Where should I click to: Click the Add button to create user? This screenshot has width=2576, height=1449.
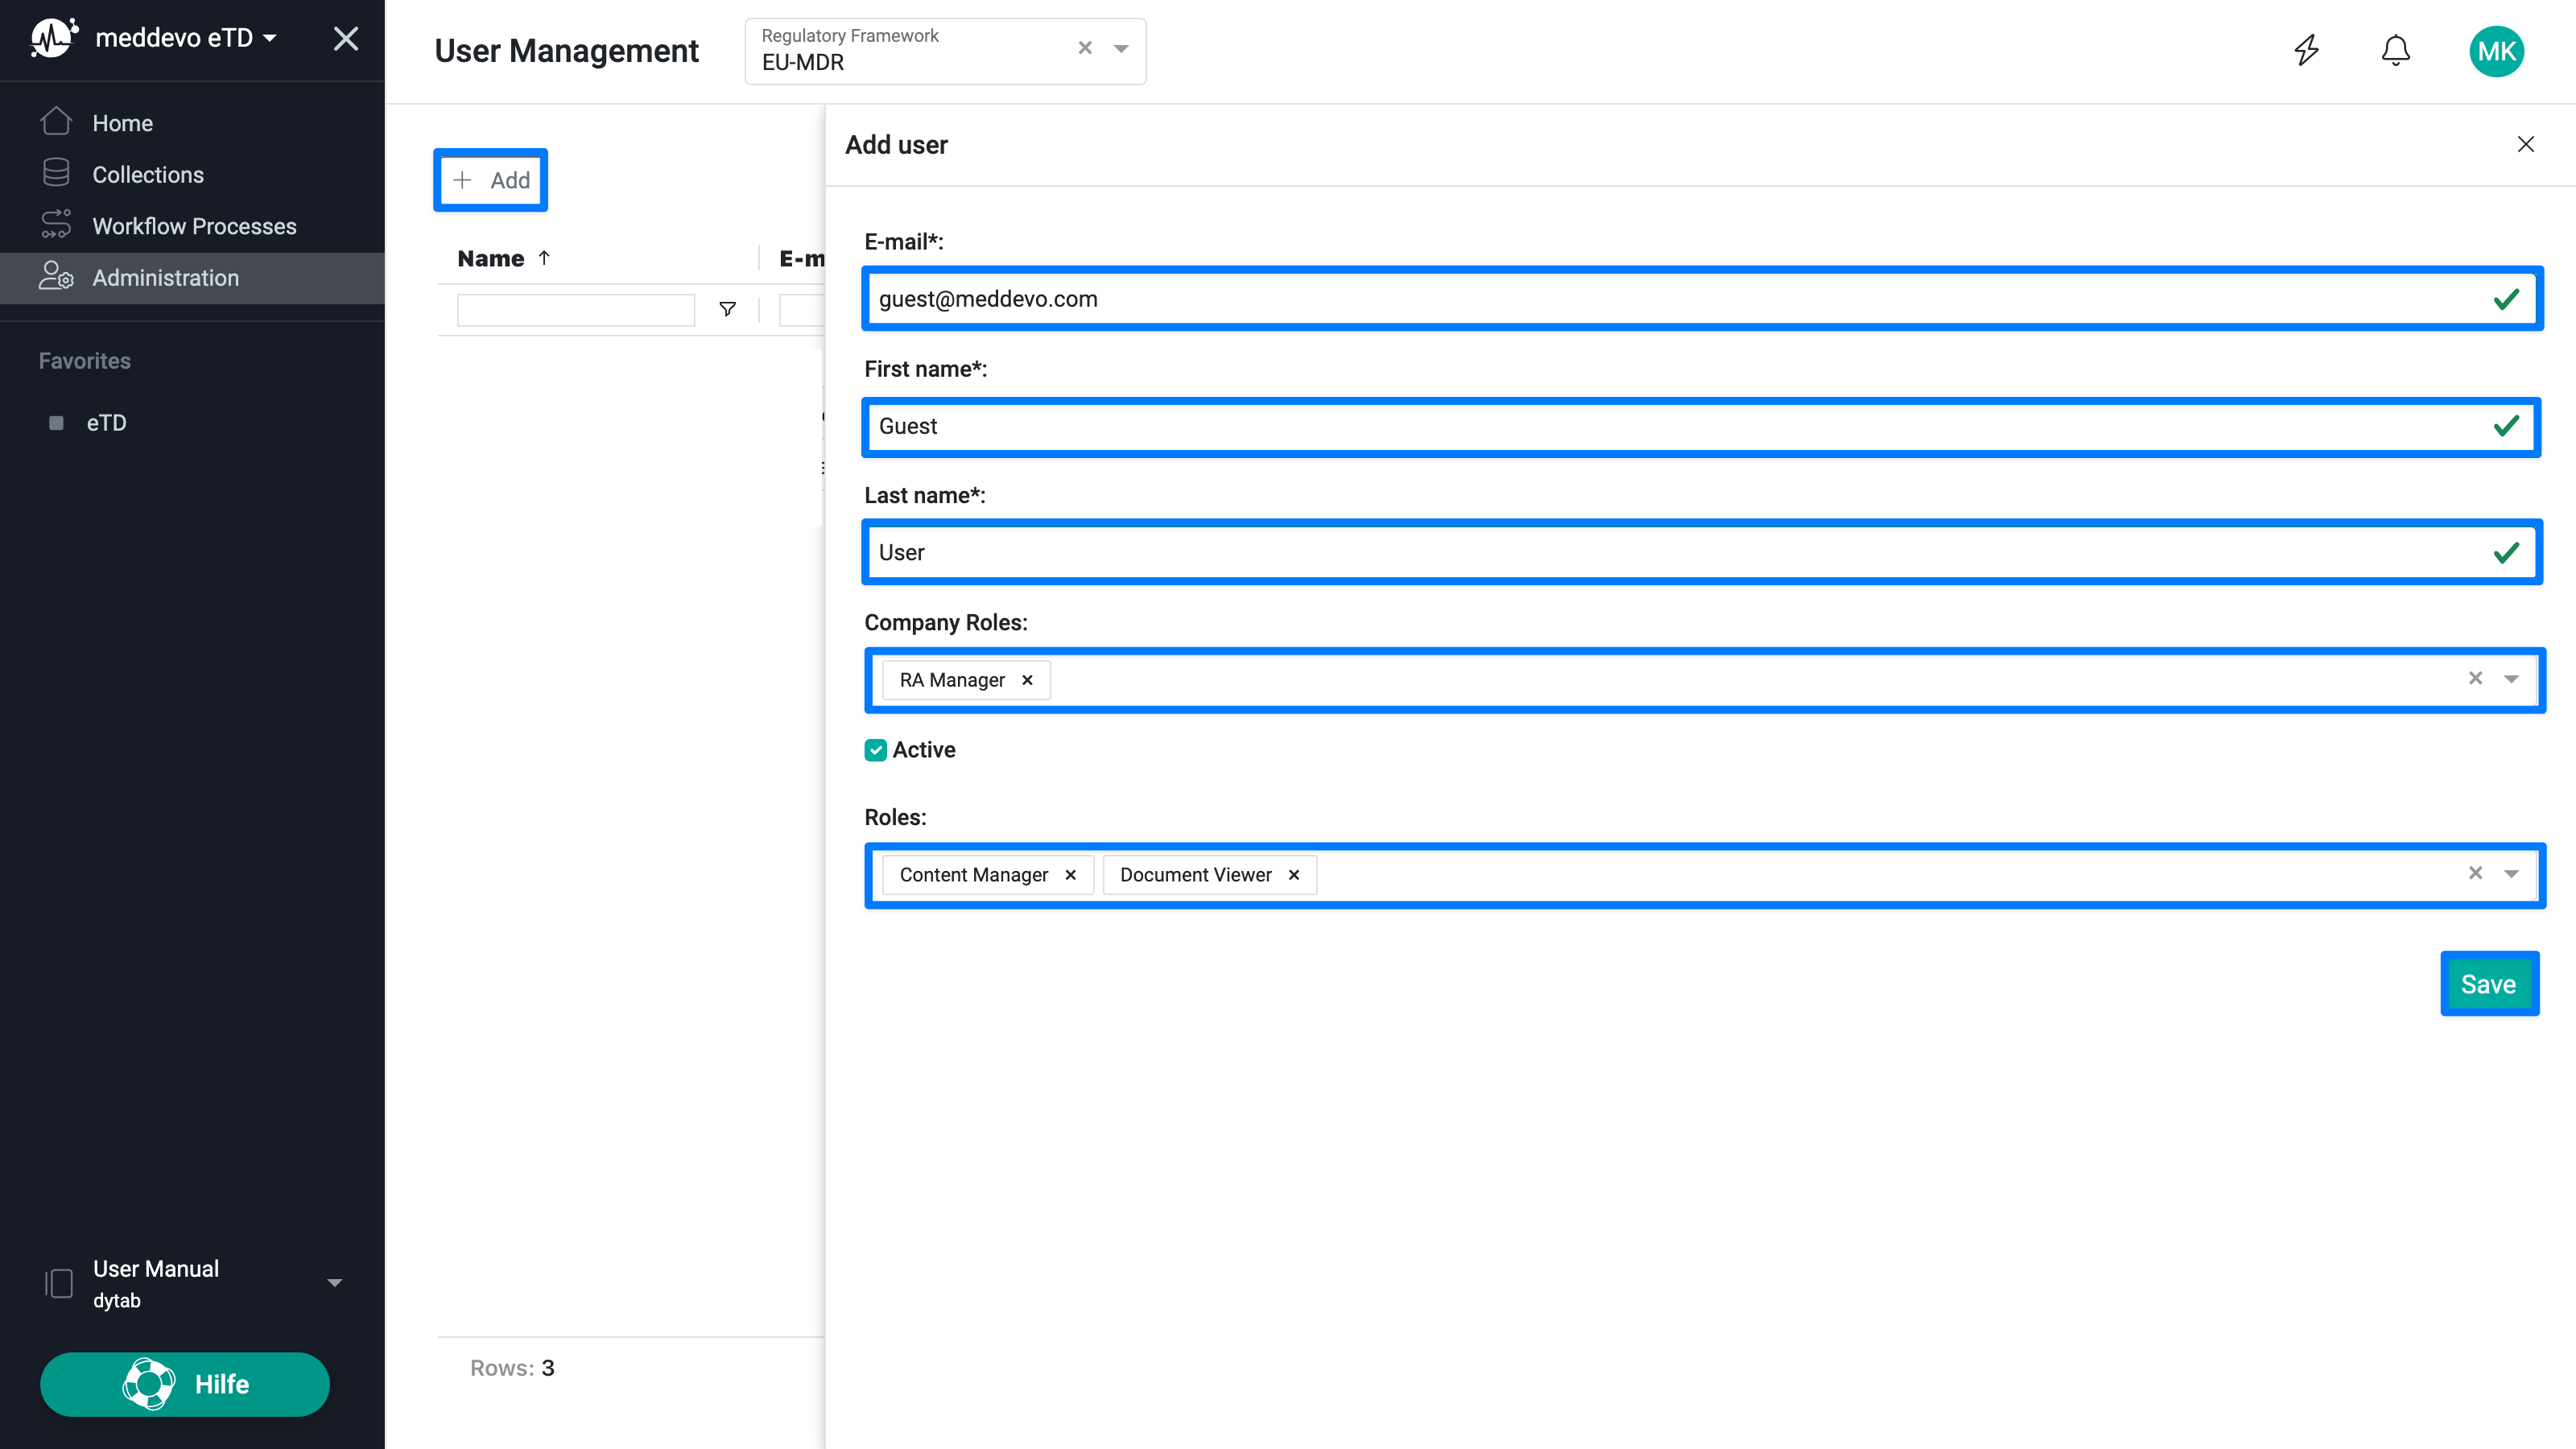(x=490, y=180)
